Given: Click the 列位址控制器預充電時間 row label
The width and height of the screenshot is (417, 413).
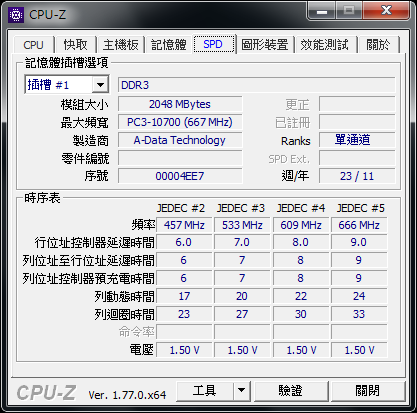Looking at the screenshot, I should (88, 279).
